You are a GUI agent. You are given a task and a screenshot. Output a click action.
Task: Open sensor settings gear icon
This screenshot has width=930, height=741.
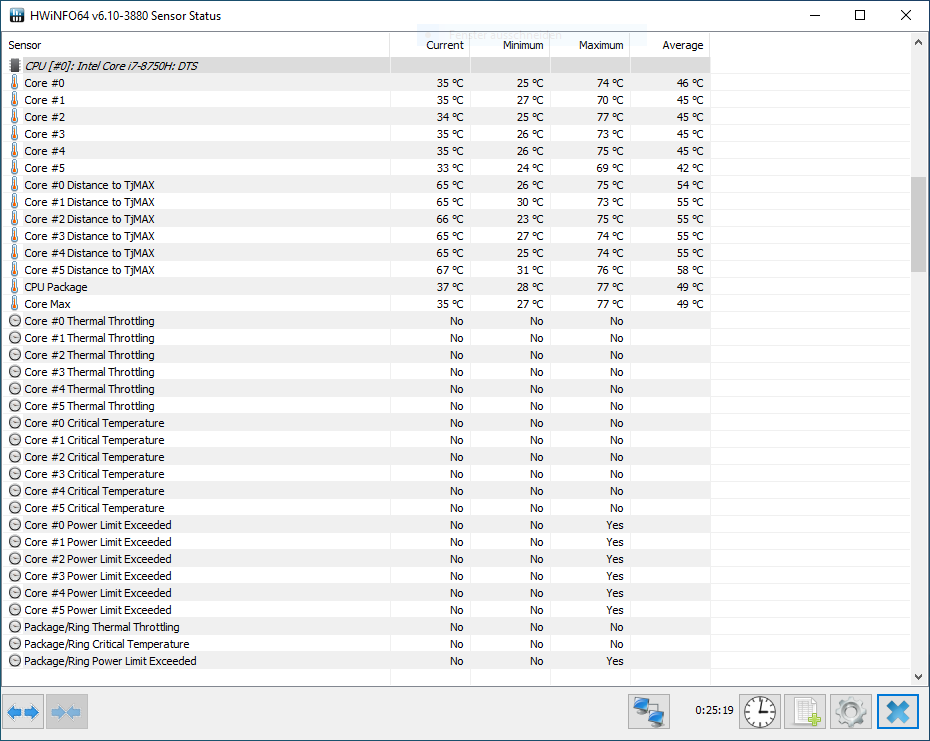pos(851,711)
